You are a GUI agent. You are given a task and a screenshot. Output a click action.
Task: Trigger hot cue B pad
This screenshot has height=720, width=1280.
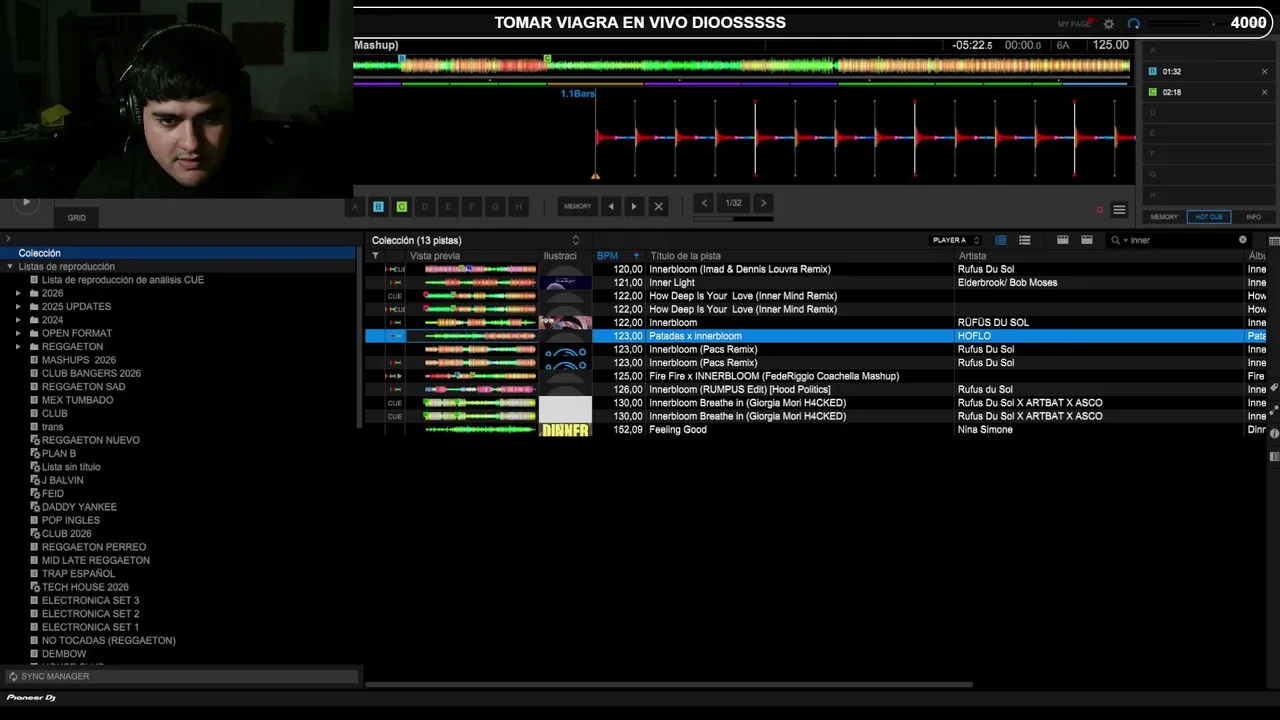tap(378, 207)
